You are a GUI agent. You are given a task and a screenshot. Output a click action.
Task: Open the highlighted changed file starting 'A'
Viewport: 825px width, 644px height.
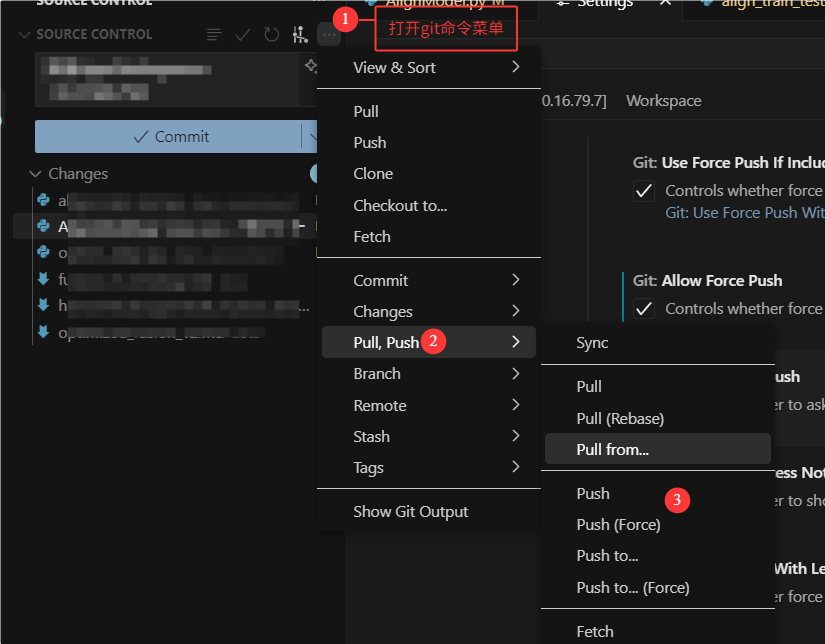tap(166, 226)
